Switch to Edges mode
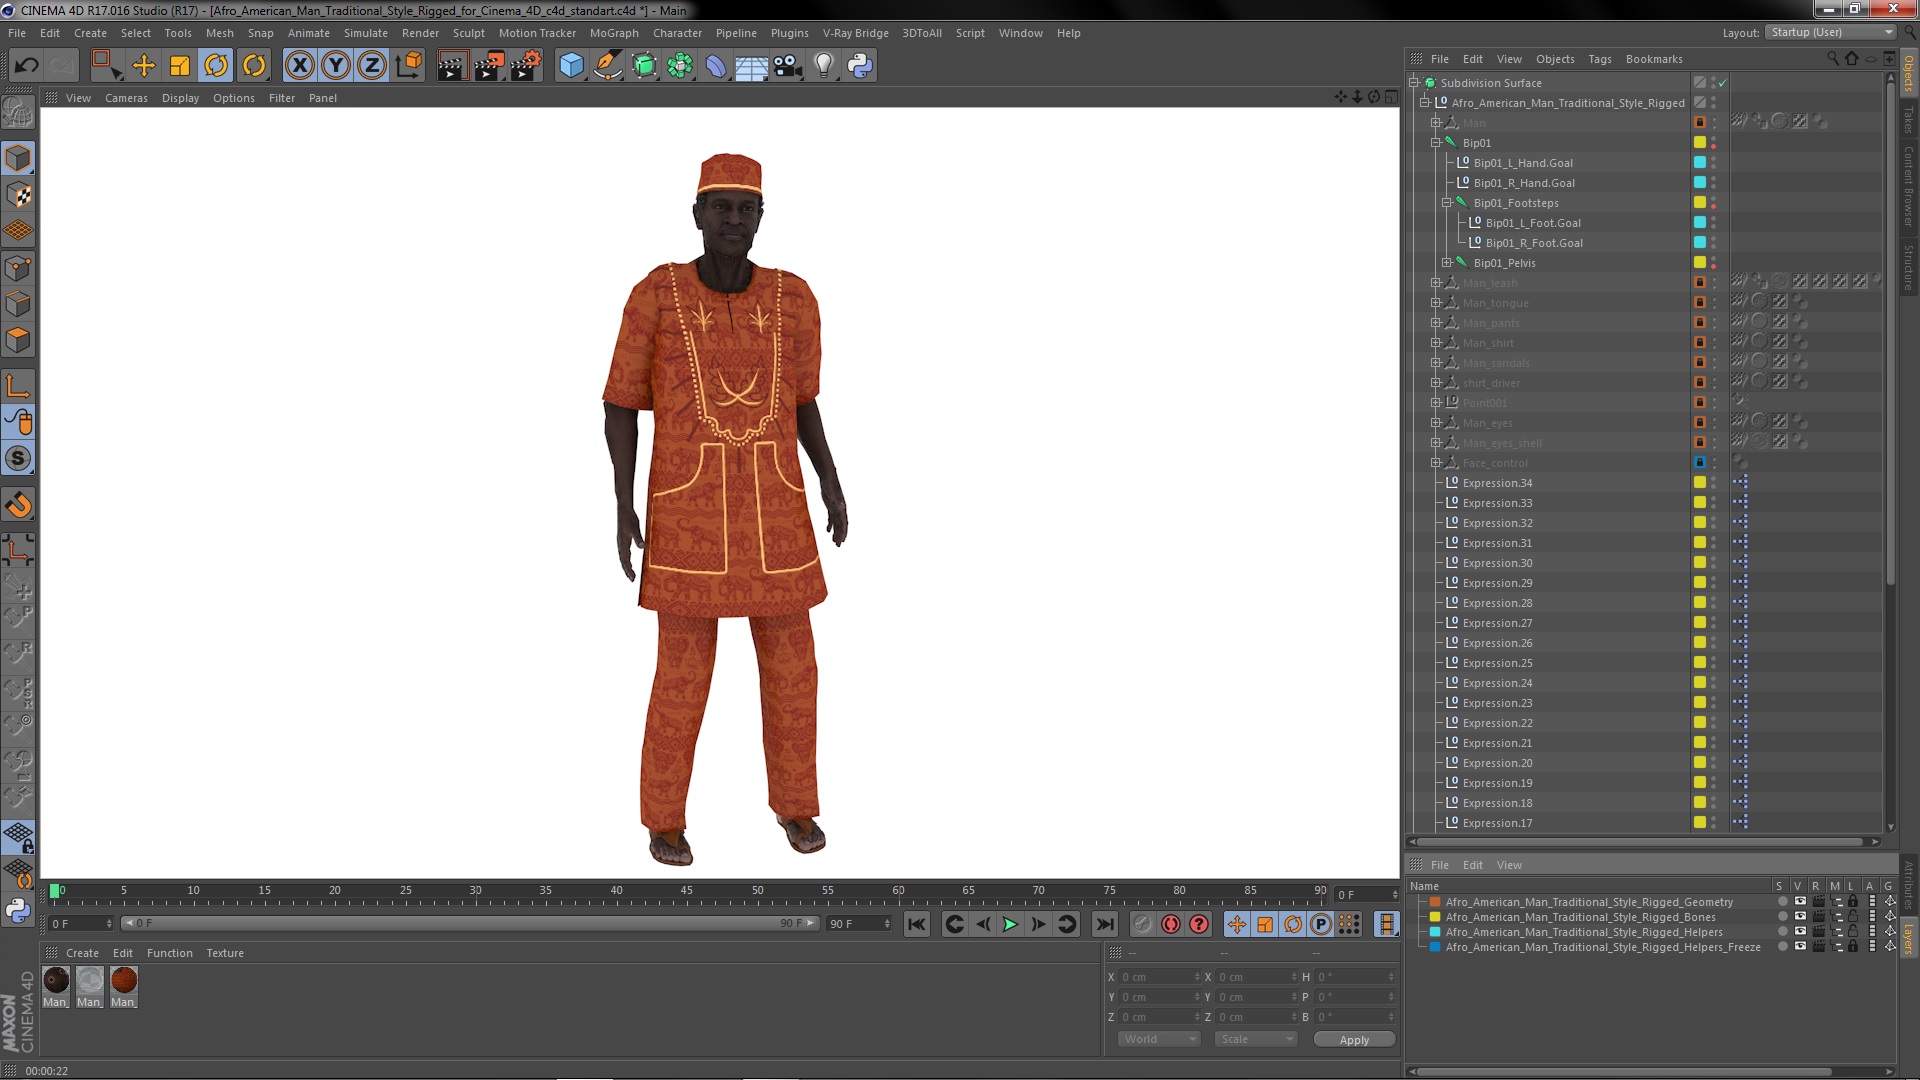This screenshot has height=1080, width=1920. (18, 304)
